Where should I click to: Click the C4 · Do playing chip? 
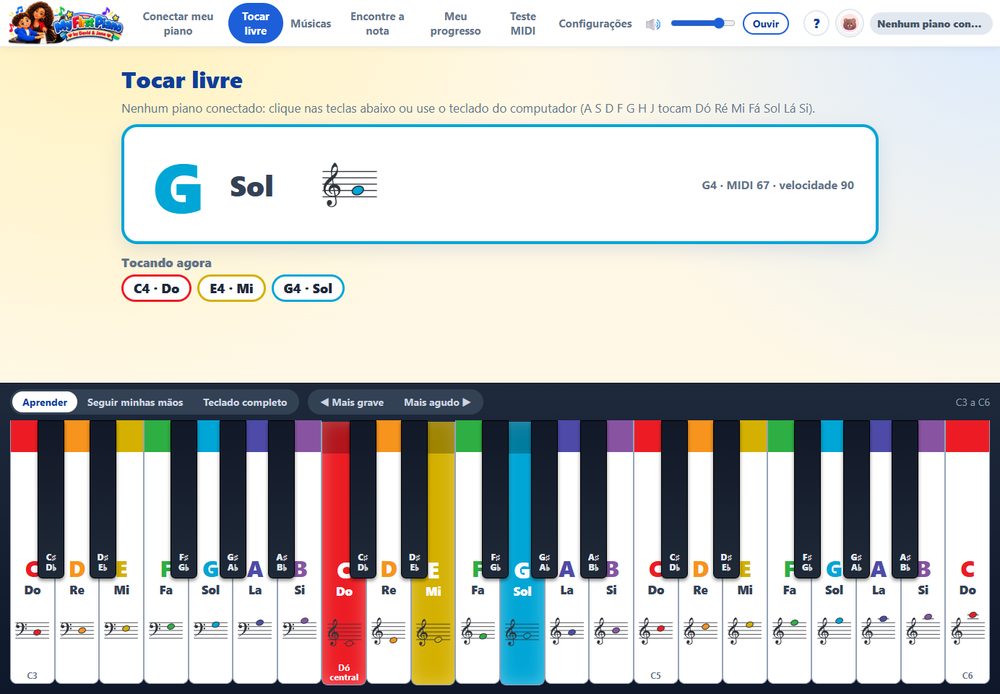156,288
